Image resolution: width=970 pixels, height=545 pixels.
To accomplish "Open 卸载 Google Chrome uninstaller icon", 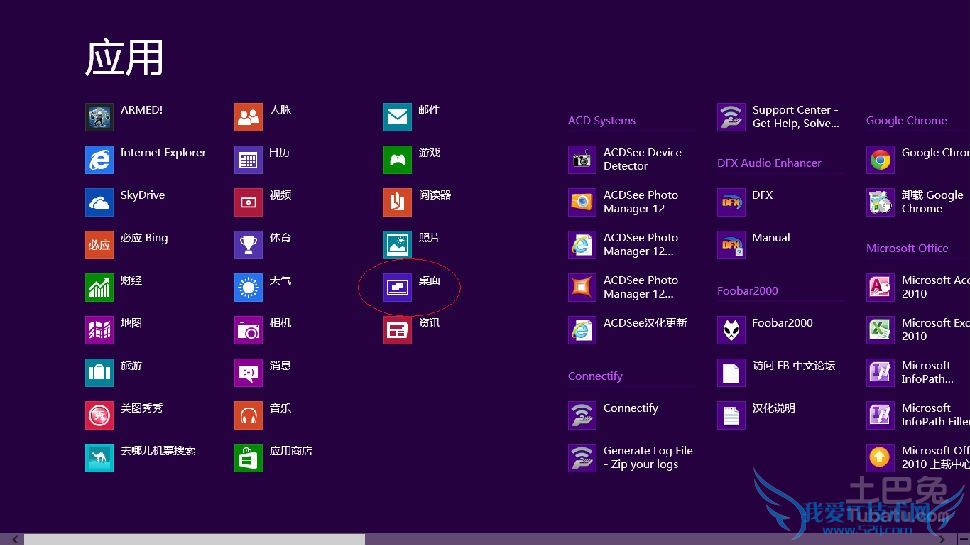I will tap(880, 202).
